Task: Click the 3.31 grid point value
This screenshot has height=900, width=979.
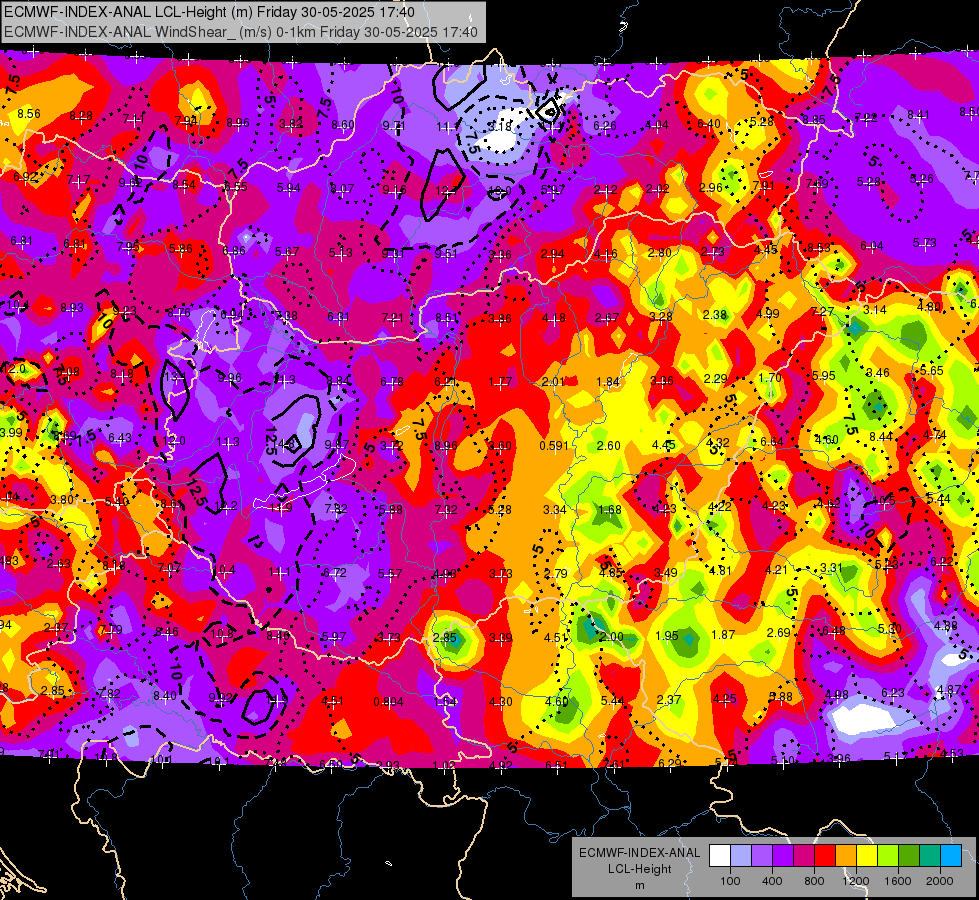Action: tap(832, 568)
